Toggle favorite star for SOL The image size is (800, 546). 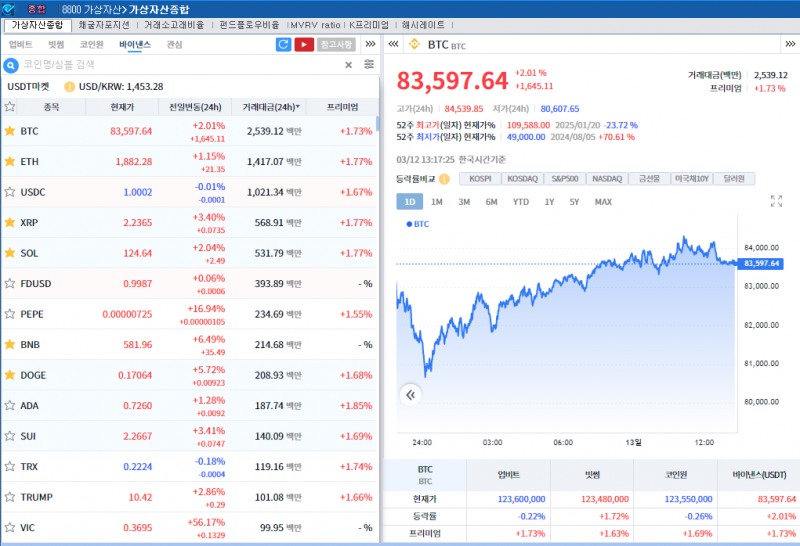[10, 253]
